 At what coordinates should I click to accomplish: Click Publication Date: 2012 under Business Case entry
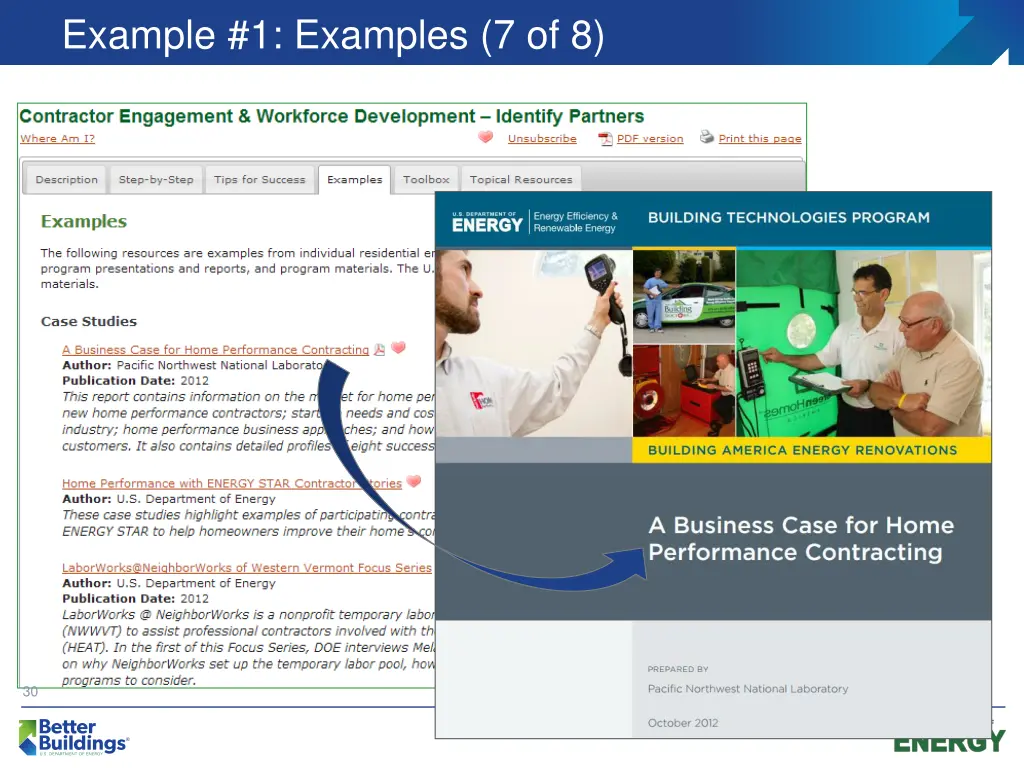click(x=135, y=381)
